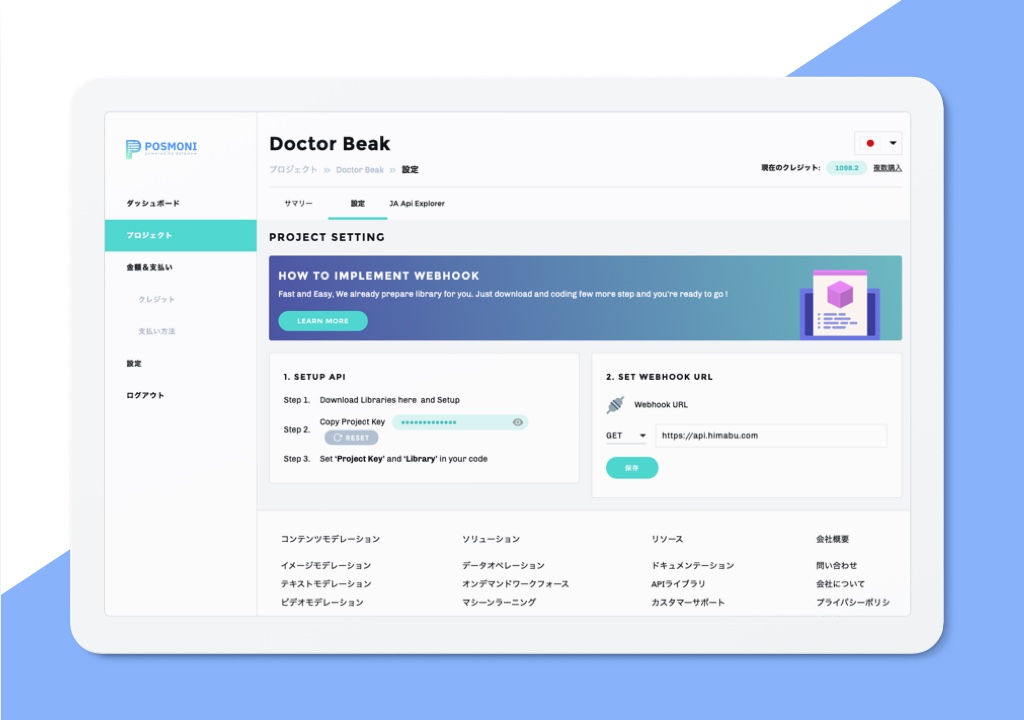The height and width of the screenshot is (720, 1024).
Task: Click the 複数購入 purchase link
Action: (x=887, y=168)
